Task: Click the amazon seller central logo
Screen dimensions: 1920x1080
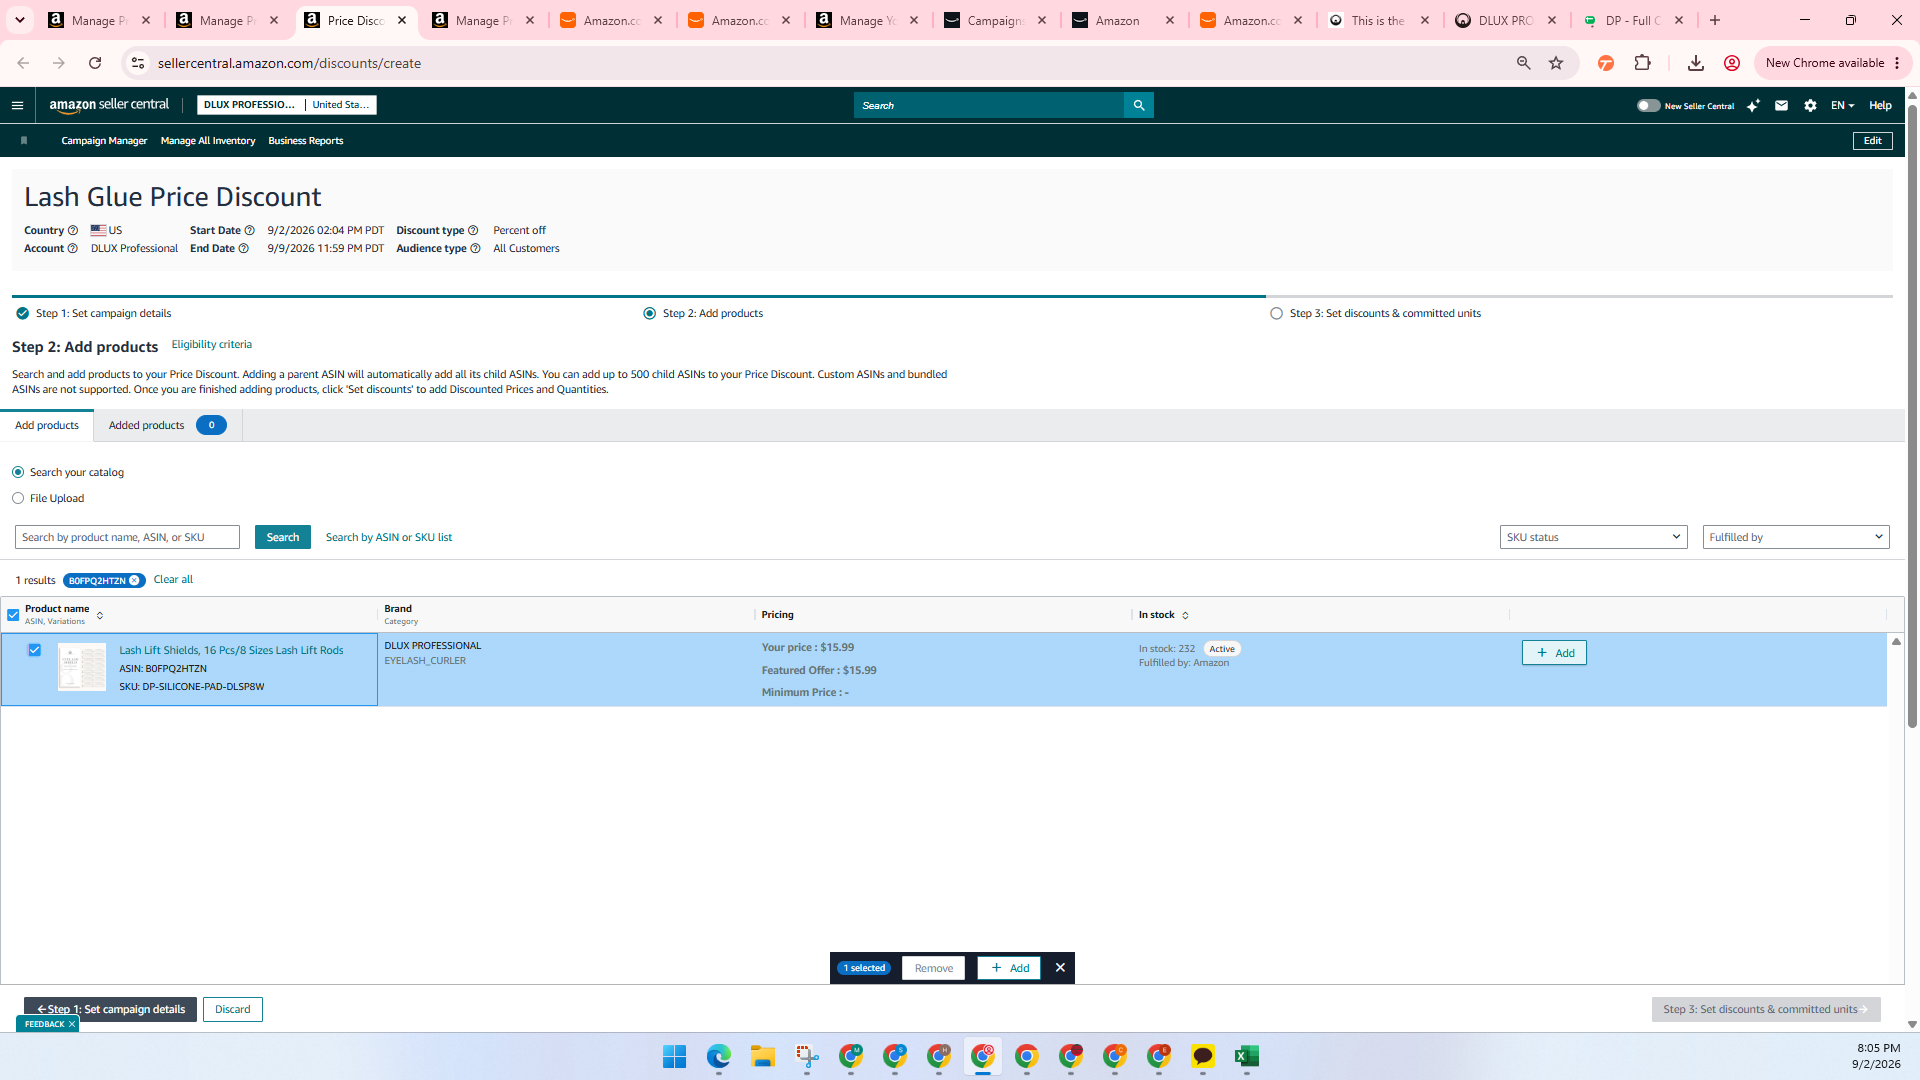Action: tap(109, 105)
